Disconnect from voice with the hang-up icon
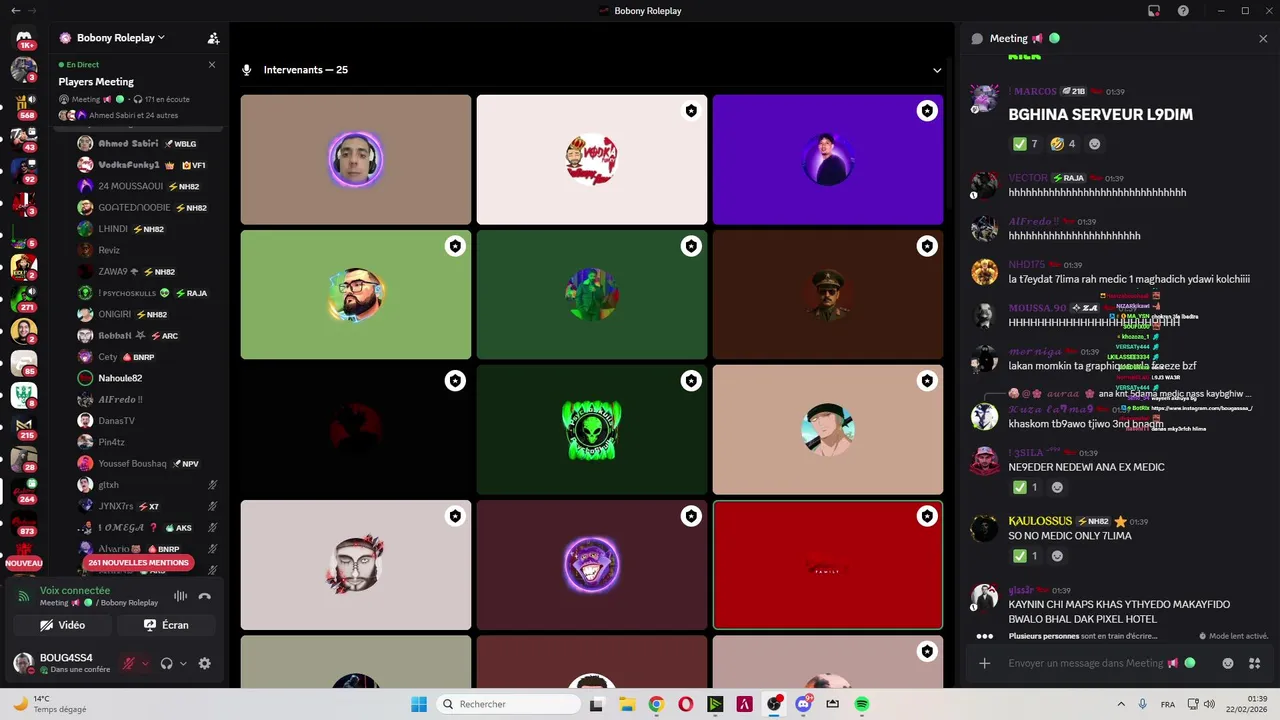 (x=205, y=596)
